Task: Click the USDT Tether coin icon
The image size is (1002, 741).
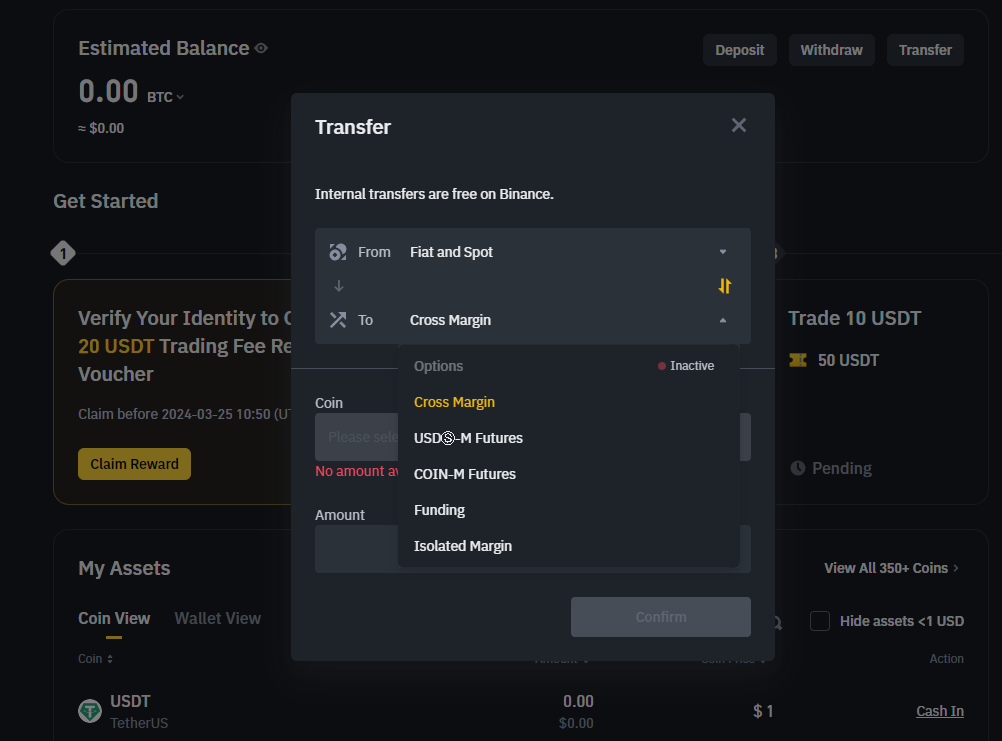Action: [x=90, y=711]
